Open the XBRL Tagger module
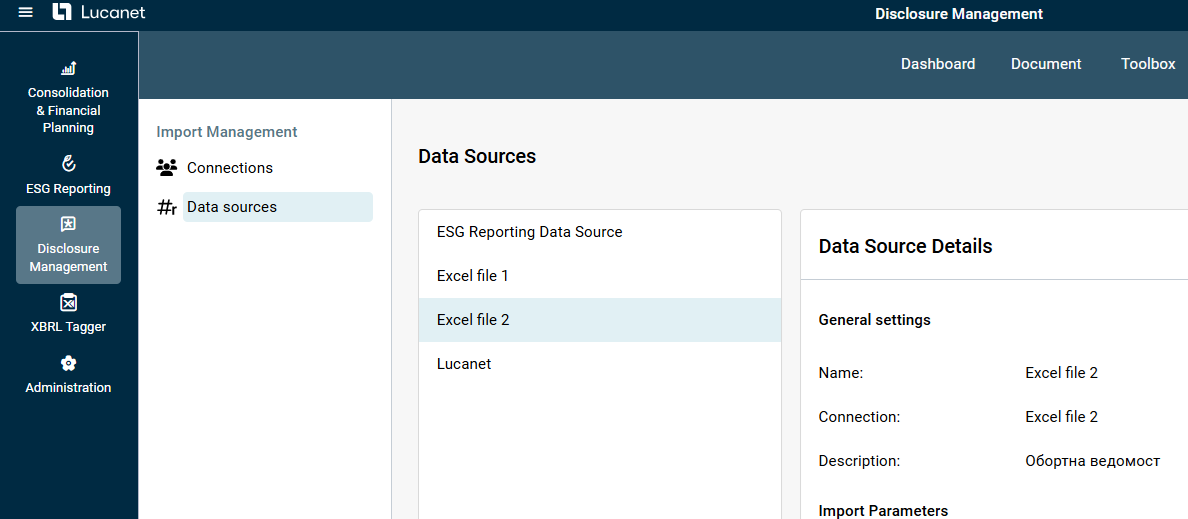 click(68, 314)
